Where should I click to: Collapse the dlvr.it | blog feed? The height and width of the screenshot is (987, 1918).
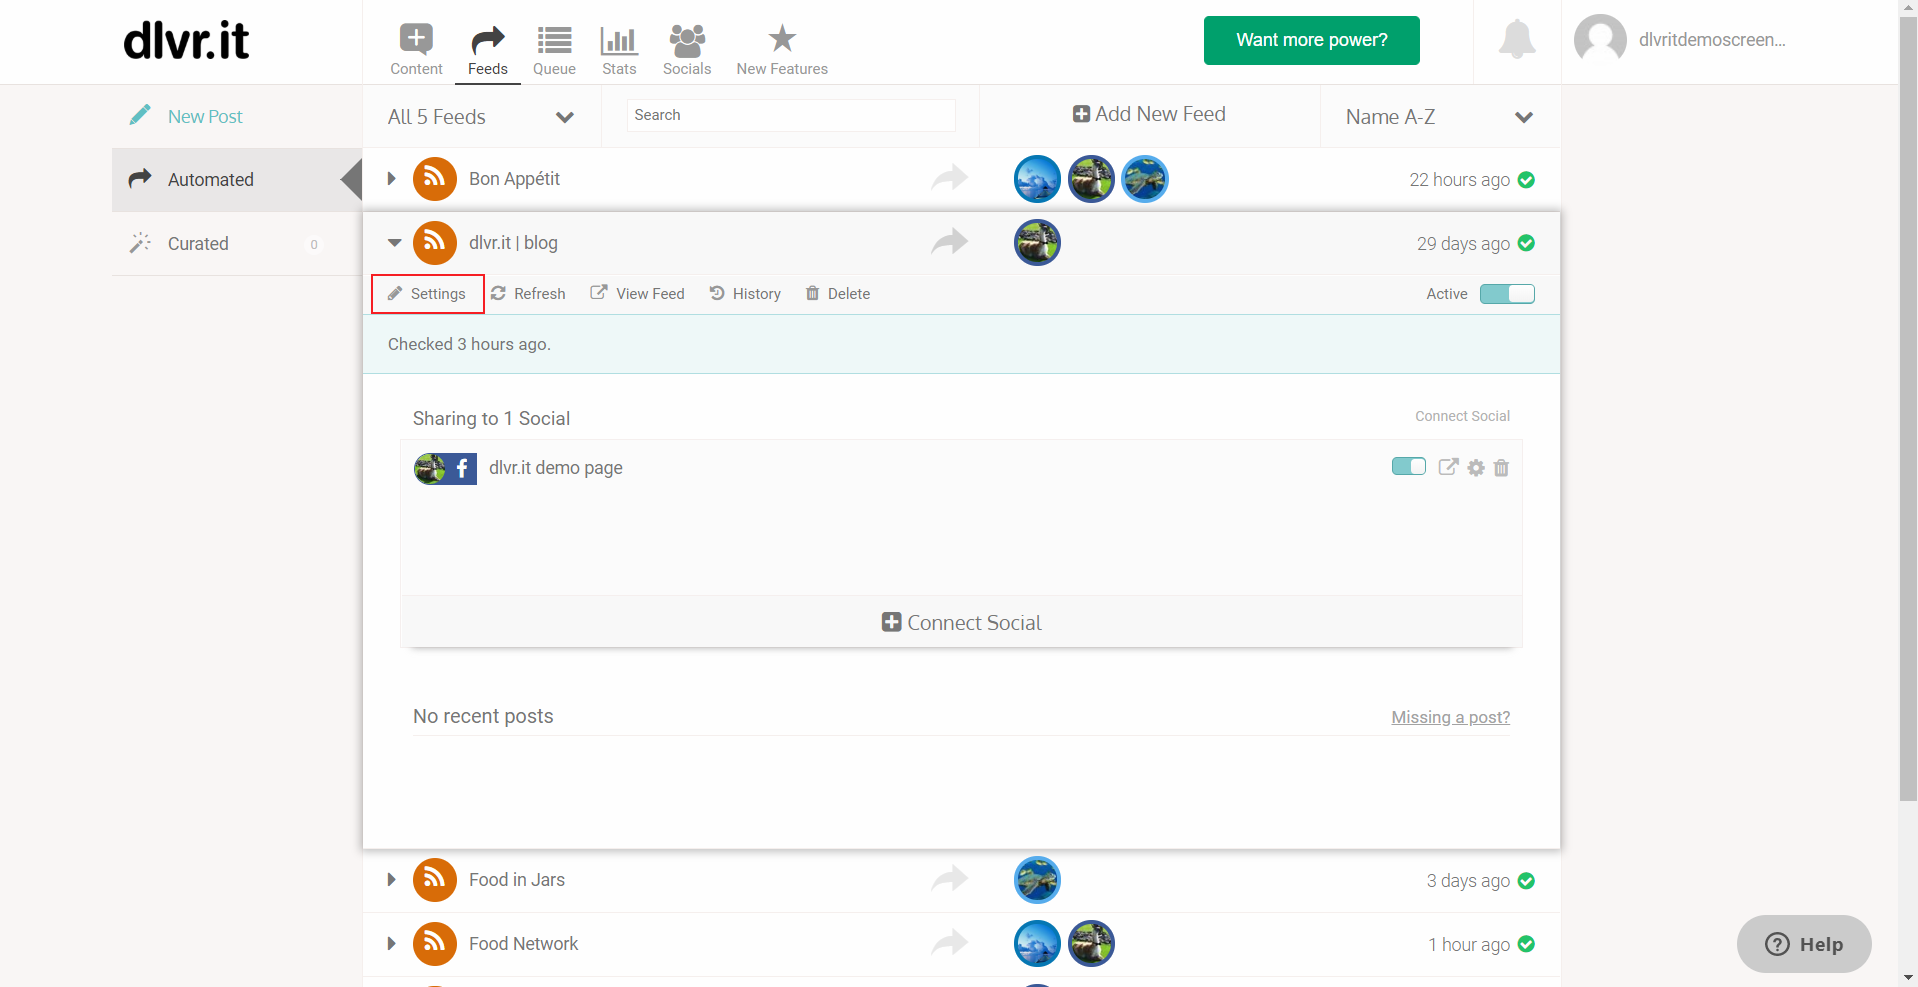[394, 243]
